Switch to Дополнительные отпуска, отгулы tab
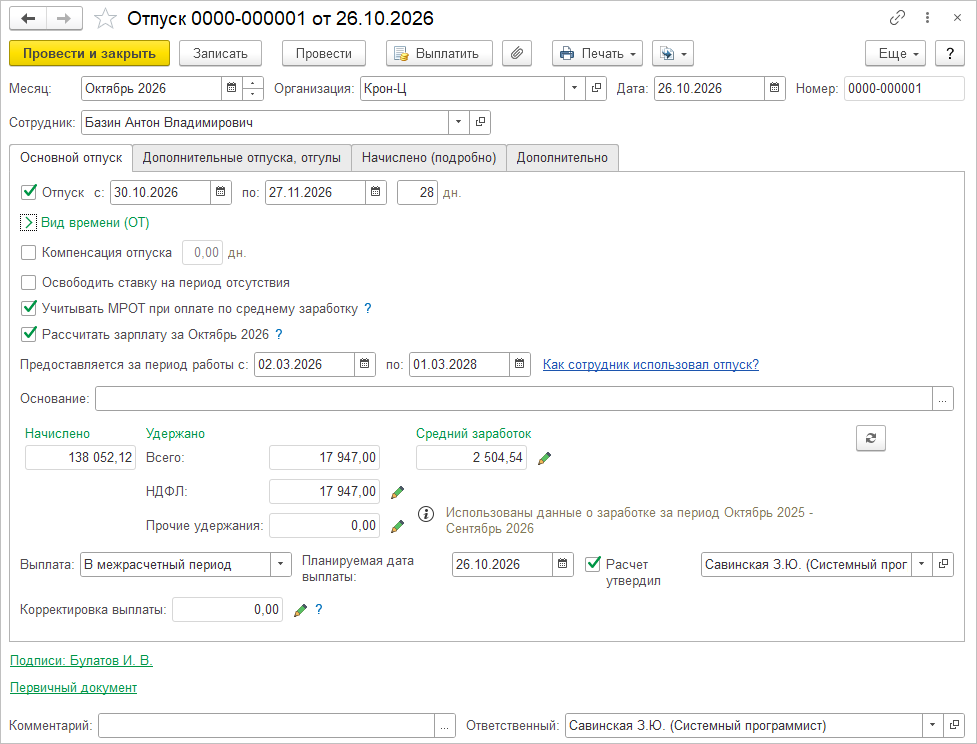This screenshot has width=977, height=744. tap(242, 158)
